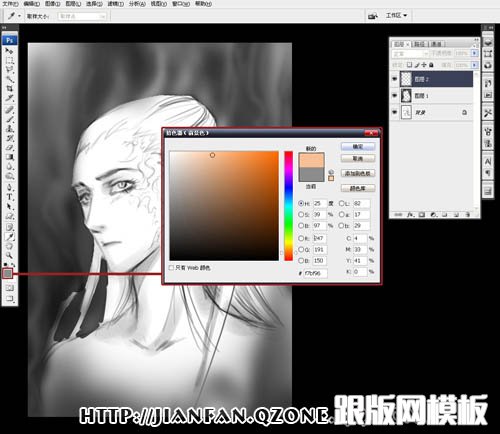Screen dimensions: 500x434
Task: Hide the top layer via eye icon
Action: pyautogui.click(x=395, y=79)
